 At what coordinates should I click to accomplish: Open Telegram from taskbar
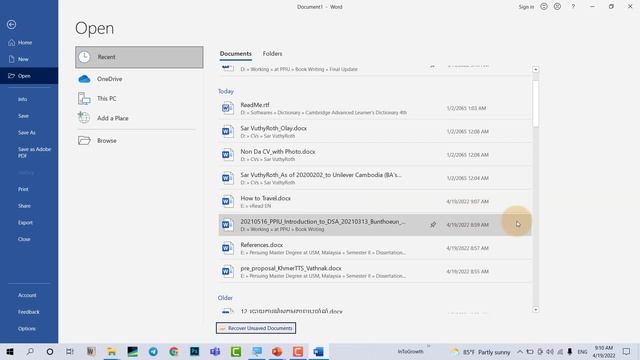153,351
